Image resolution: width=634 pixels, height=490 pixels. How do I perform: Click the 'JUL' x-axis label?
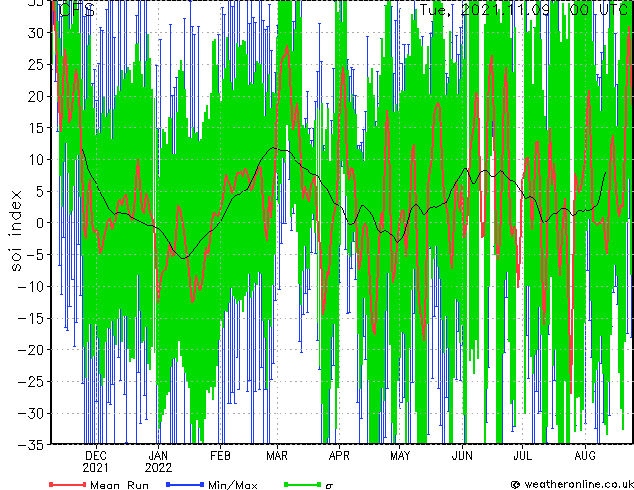tap(522, 456)
